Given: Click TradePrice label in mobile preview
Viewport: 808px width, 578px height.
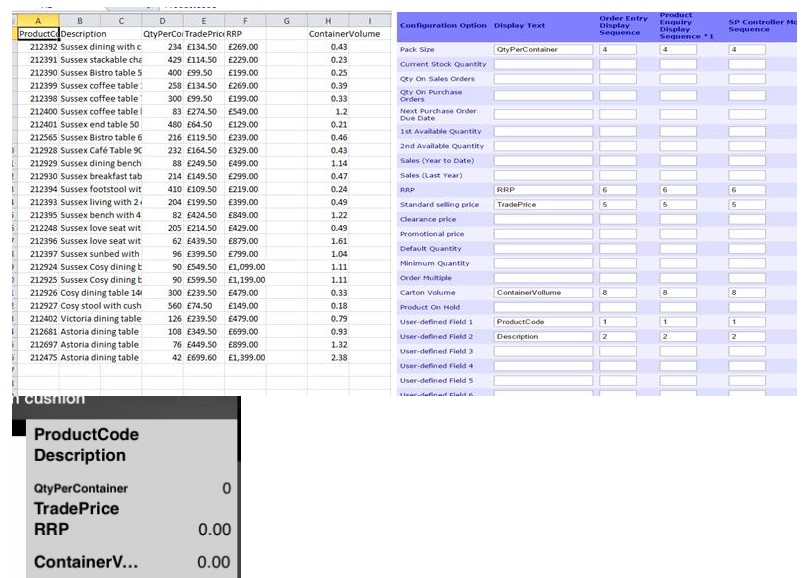Looking at the screenshot, I should coord(76,508).
